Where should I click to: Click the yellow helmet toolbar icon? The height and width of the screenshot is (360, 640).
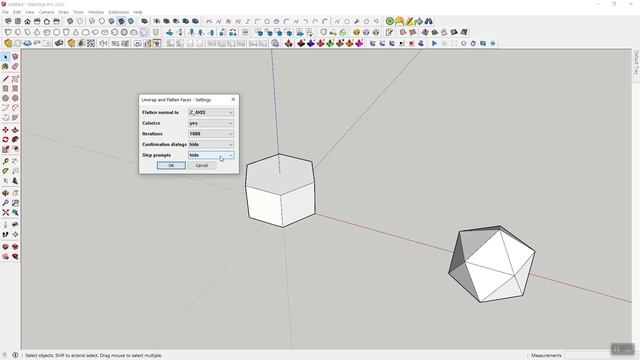(400, 21)
